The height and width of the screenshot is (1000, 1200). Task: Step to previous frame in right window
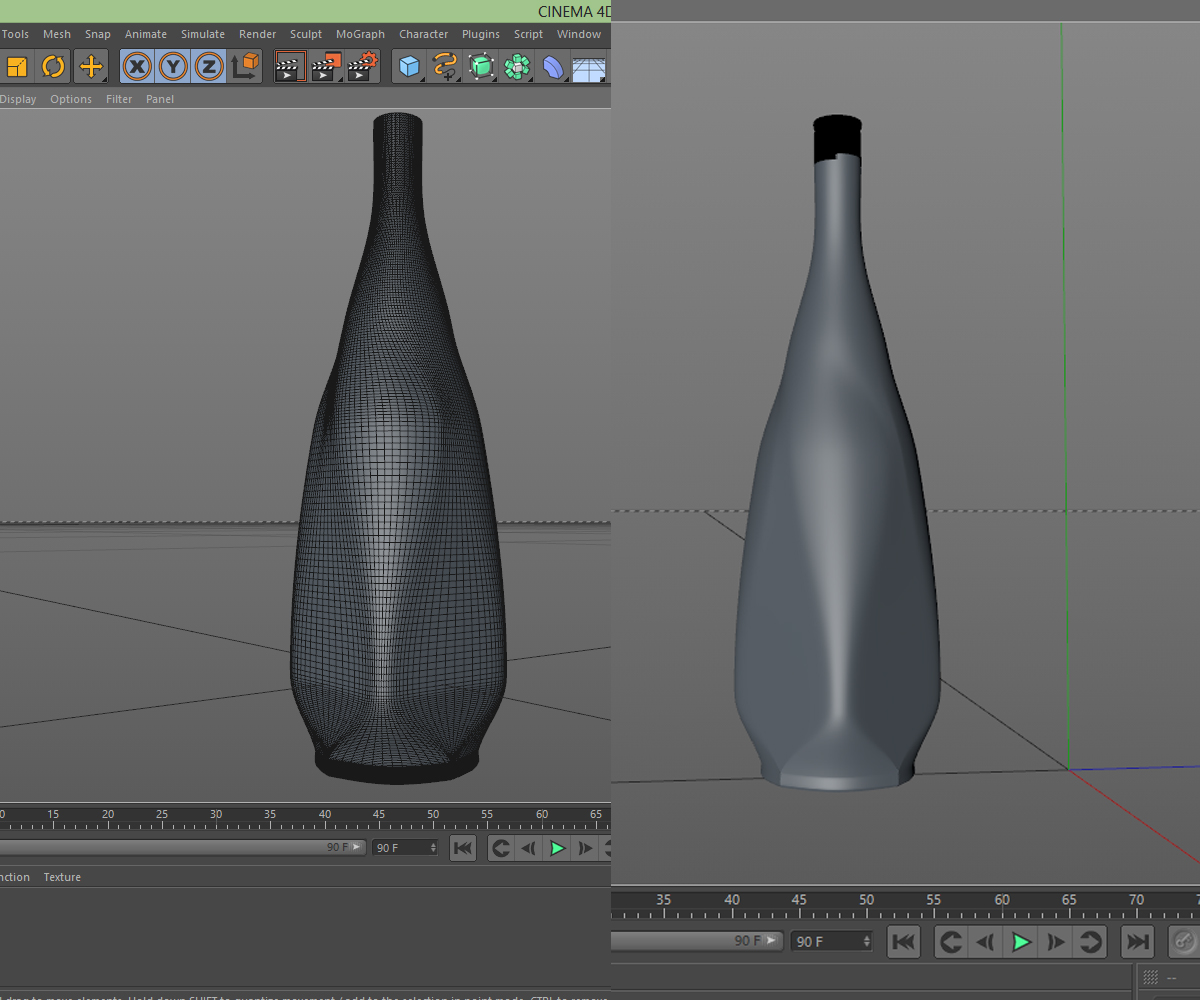[986, 942]
